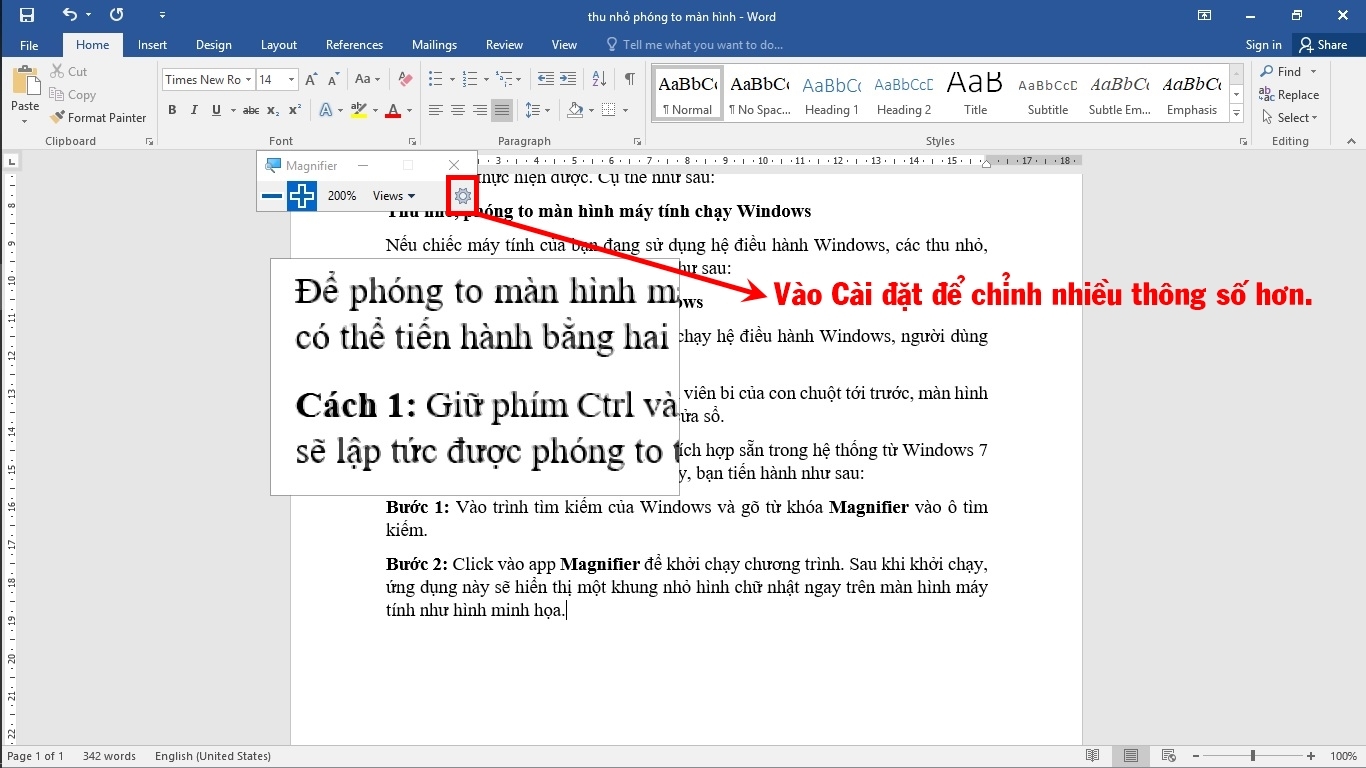Screen dimensions: 1366x768
Task: Justify the paragraph text
Action: click(x=502, y=110)
